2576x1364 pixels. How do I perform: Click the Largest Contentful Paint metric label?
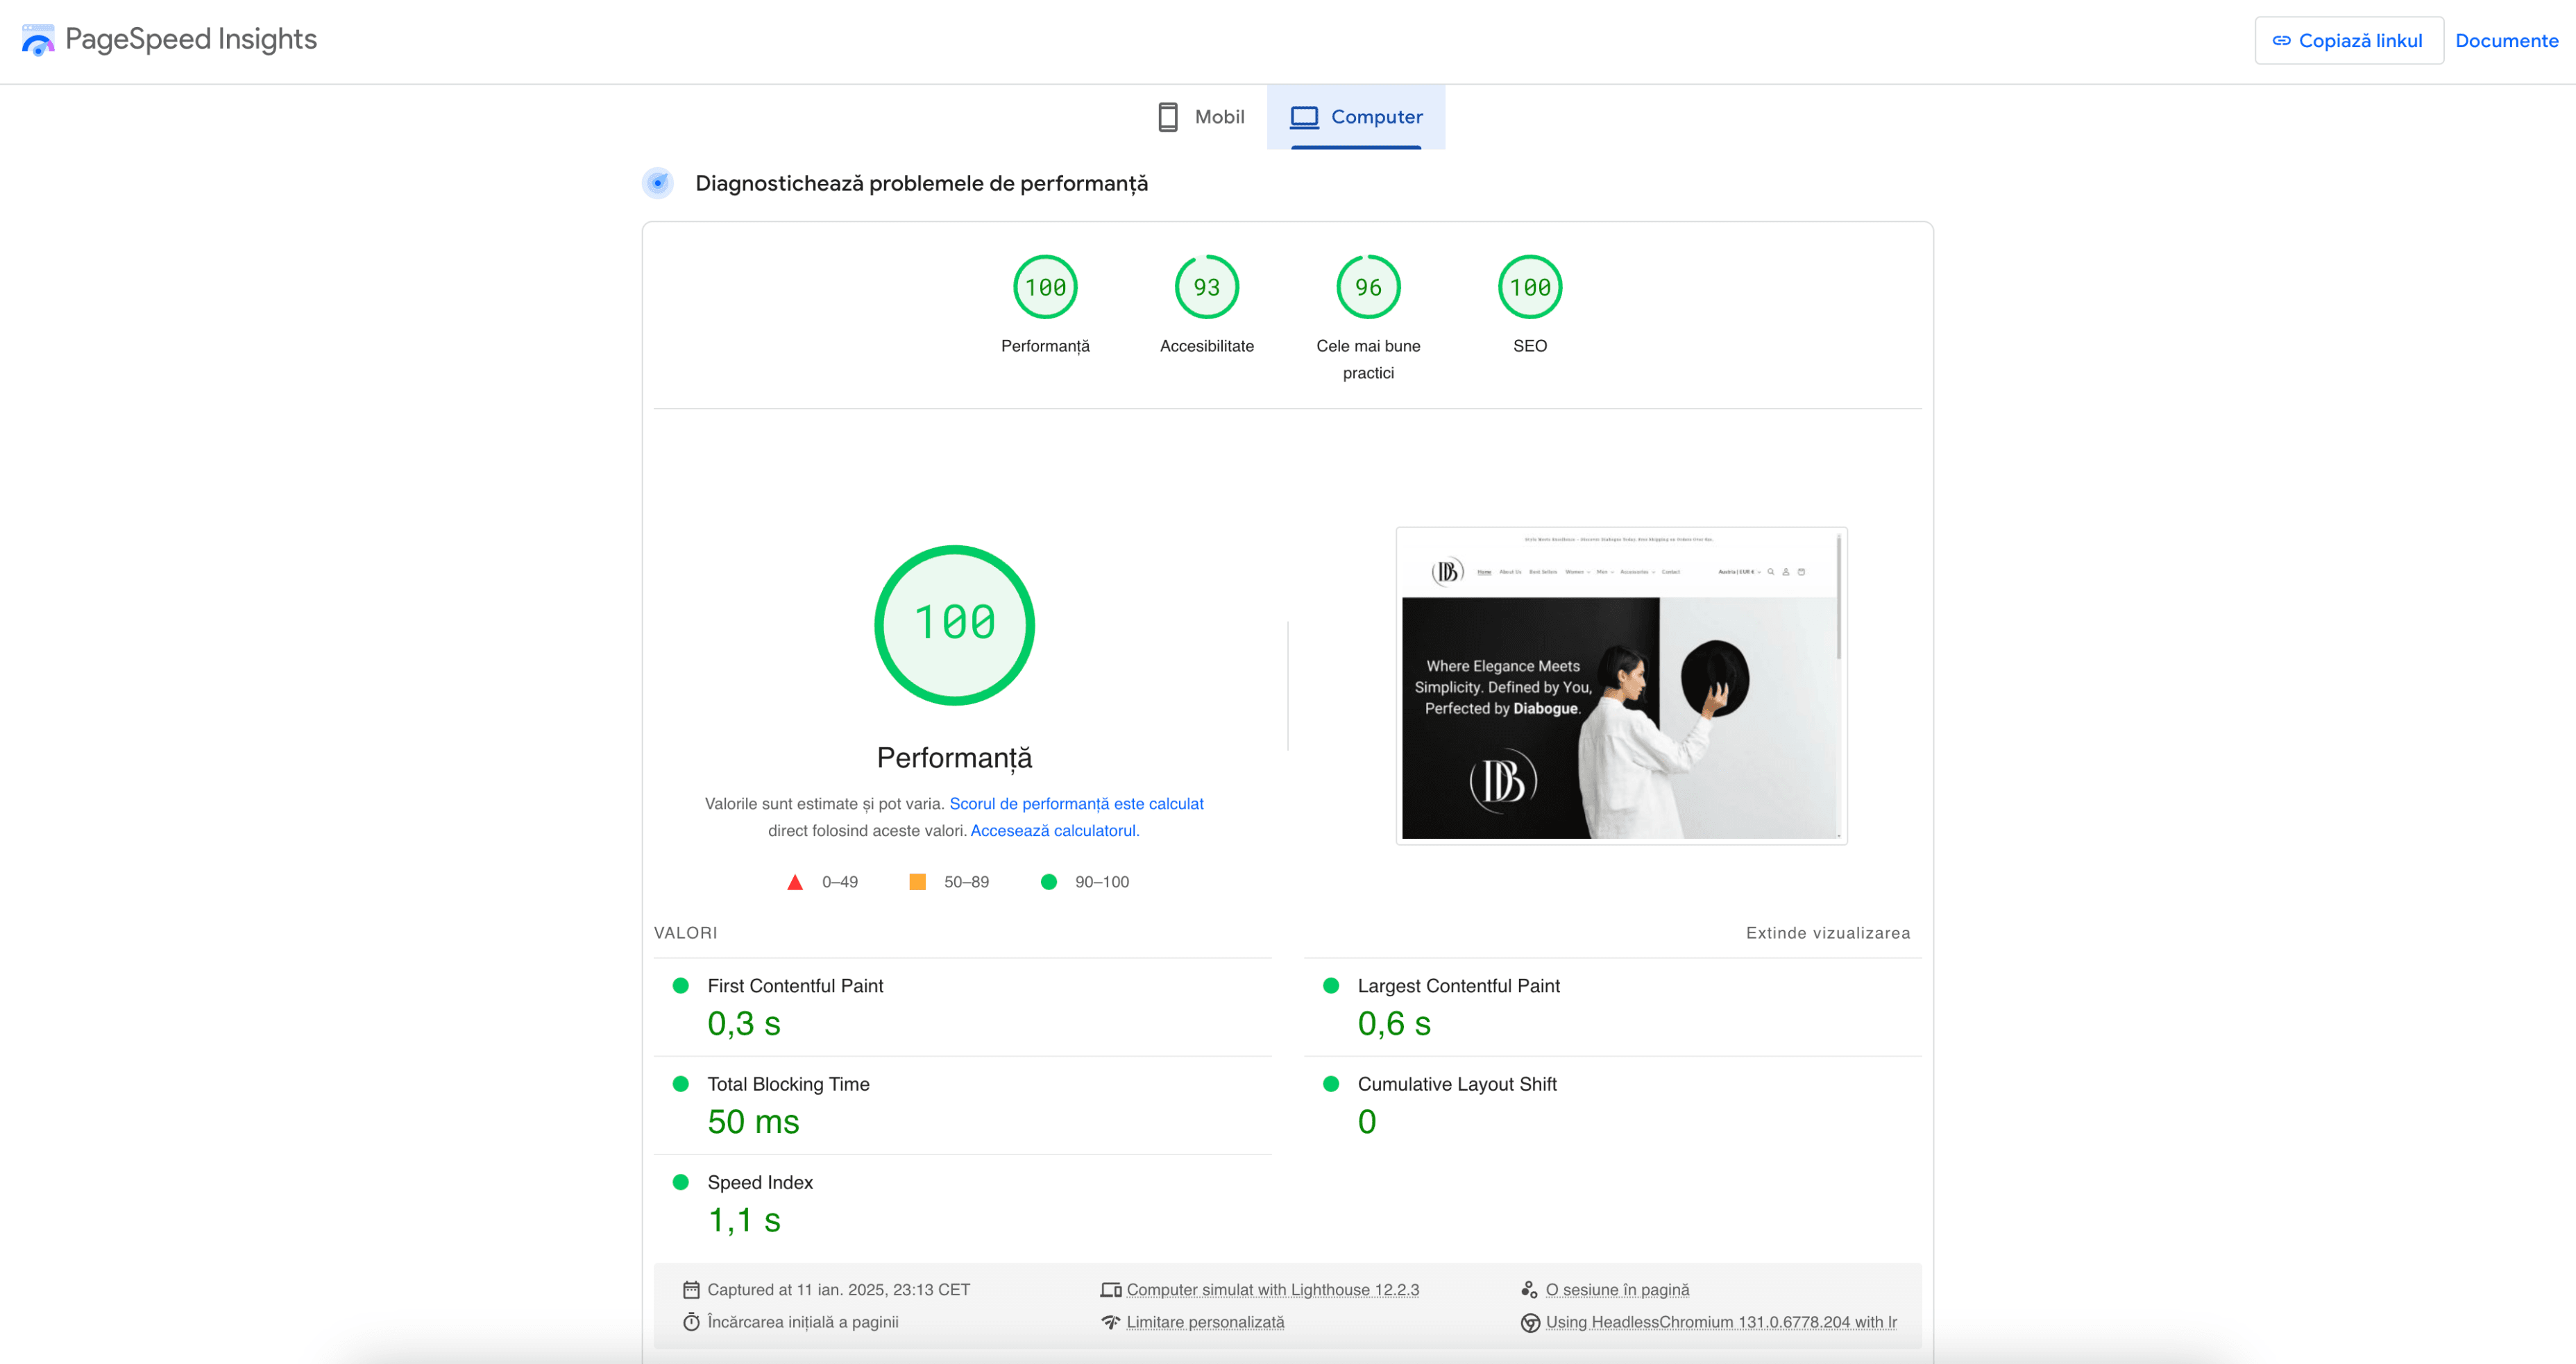click(1458, 986)
